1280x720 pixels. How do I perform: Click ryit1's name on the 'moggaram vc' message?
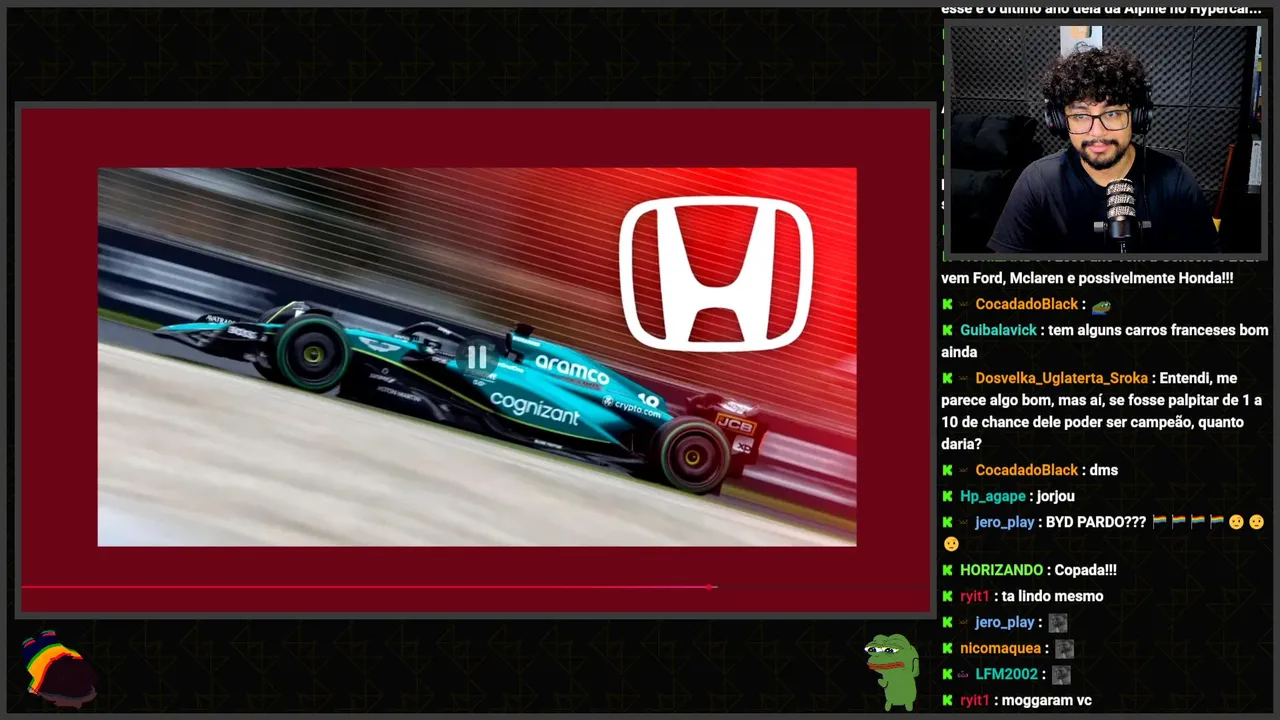974,700
